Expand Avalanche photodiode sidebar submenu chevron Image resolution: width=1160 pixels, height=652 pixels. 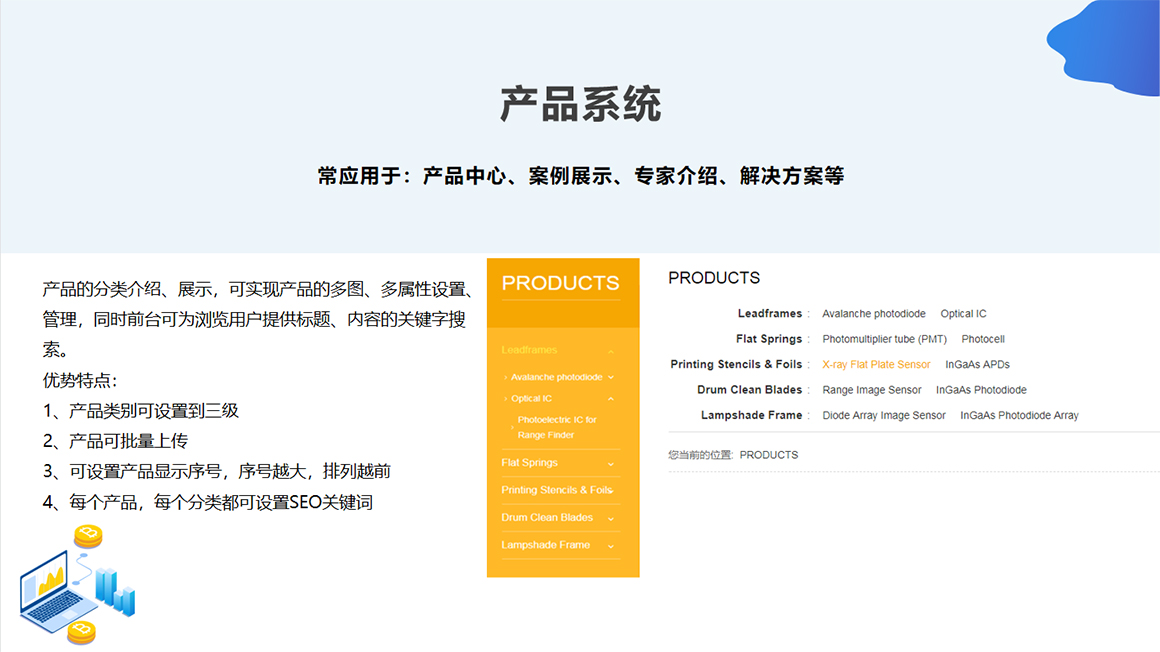611,378
